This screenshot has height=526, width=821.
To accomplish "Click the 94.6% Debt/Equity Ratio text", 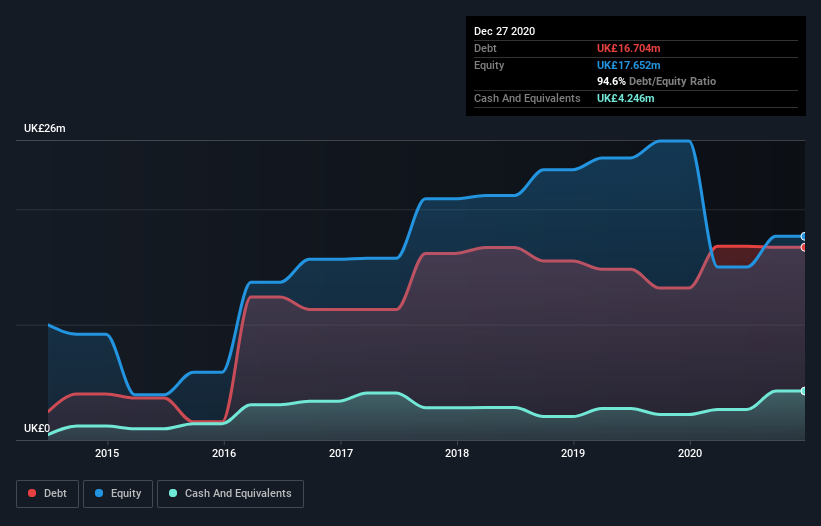I will [x=657, y=81].
